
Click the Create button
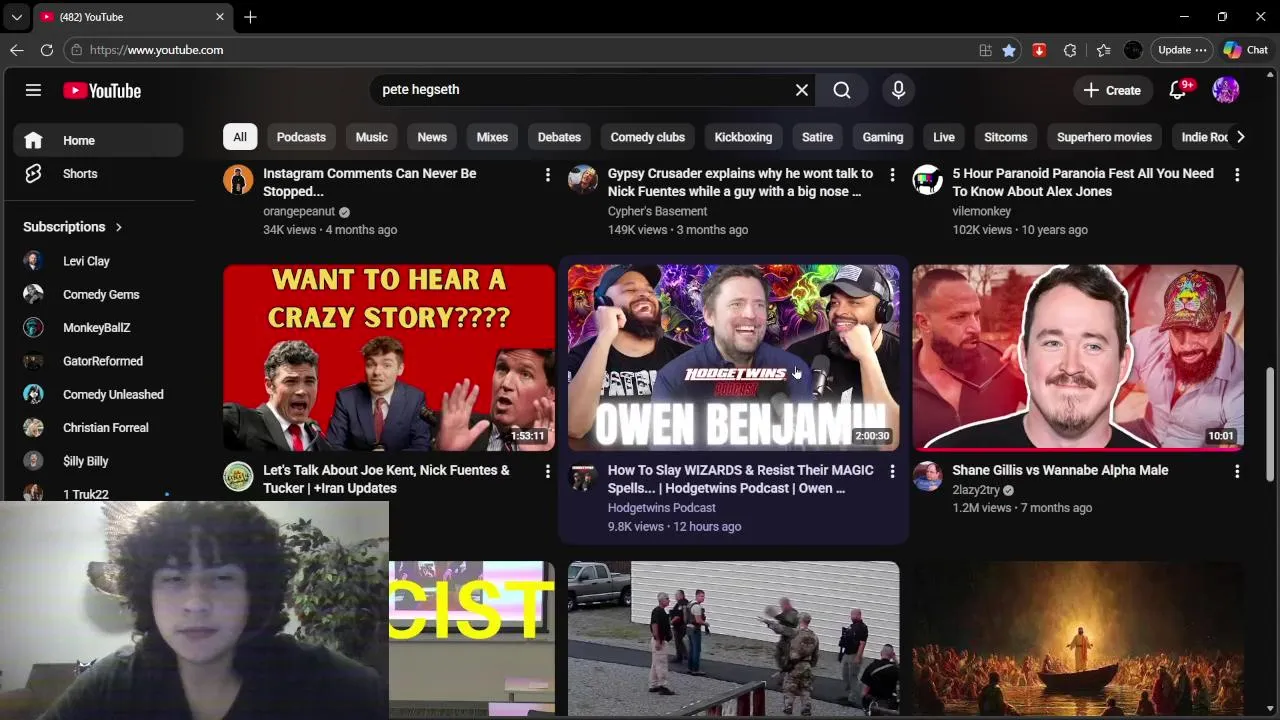pos(1112,90)
